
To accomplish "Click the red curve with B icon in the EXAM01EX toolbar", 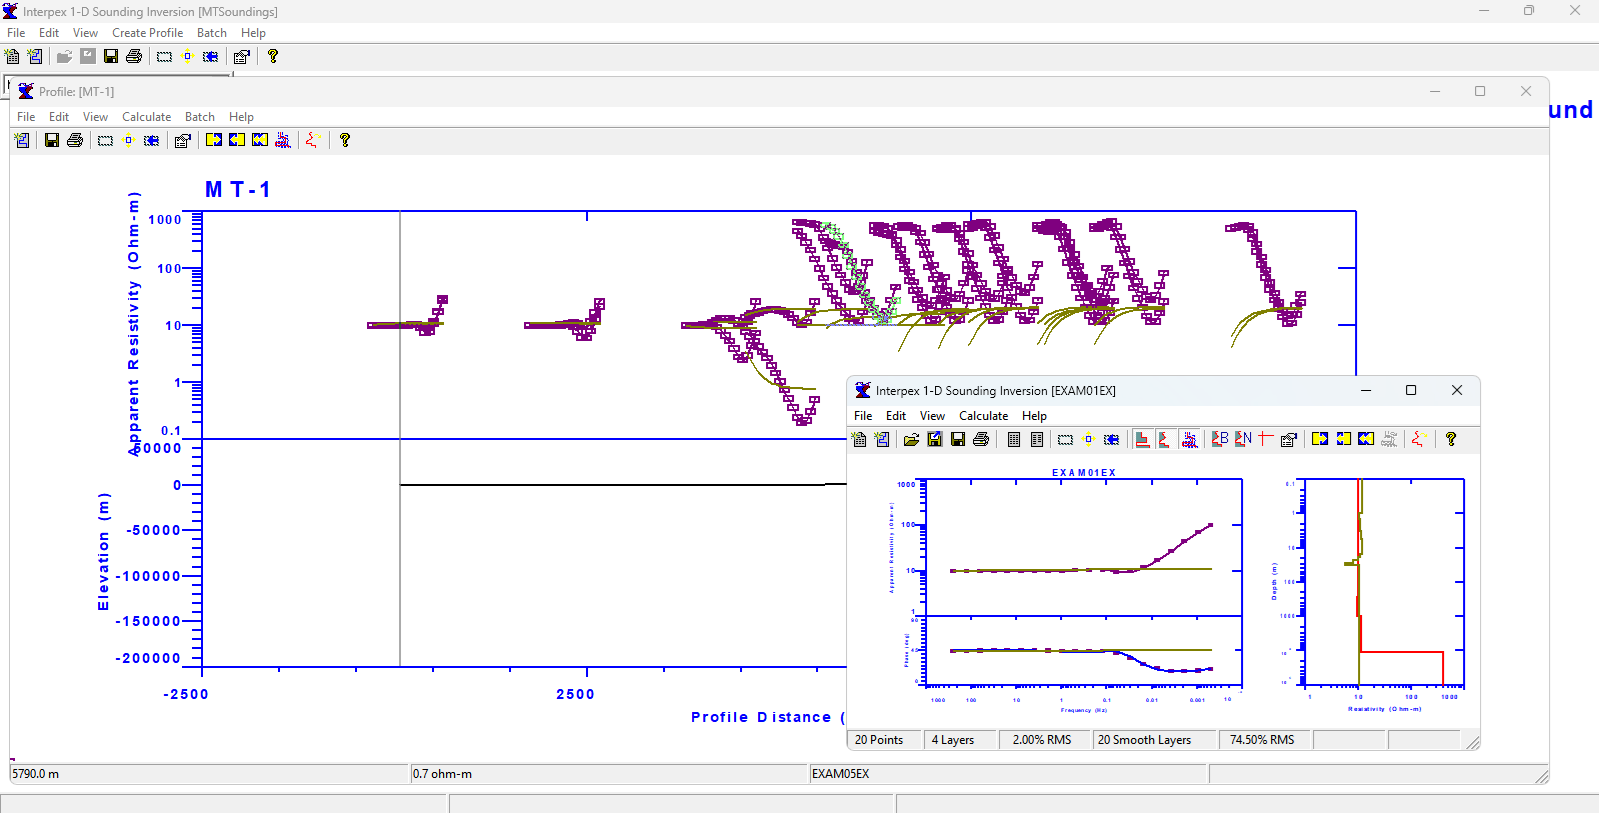I will [x=1220, y=439].
